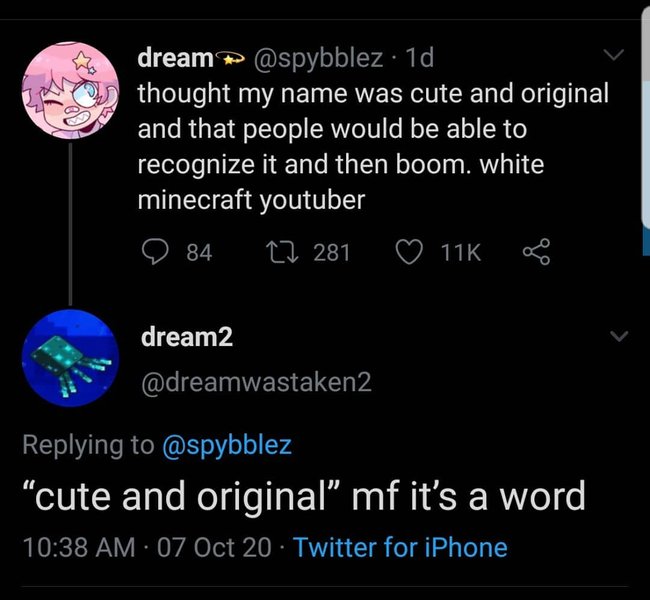Click the dream display name
This screenshot has height=600, width=650.
(173, 59)
